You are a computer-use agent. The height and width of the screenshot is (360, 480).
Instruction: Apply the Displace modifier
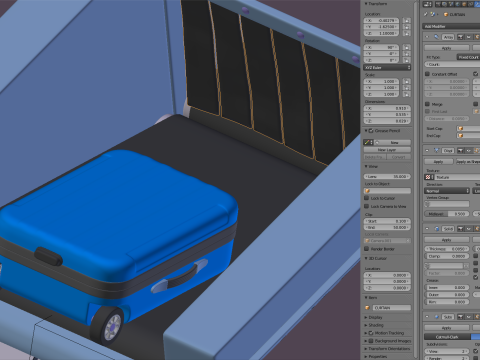438,162
